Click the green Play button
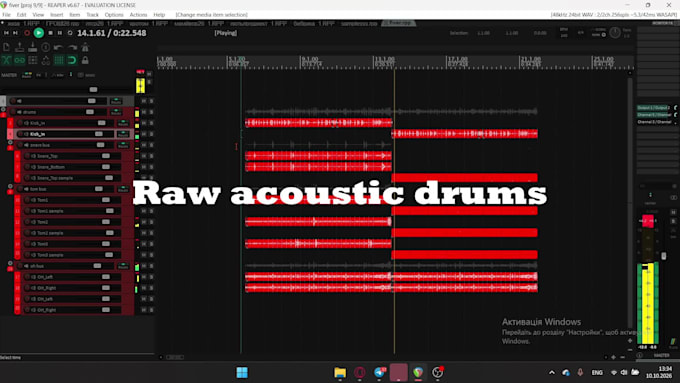The width and height of the screenshot is (680, 383). click(x=39, y=33)
